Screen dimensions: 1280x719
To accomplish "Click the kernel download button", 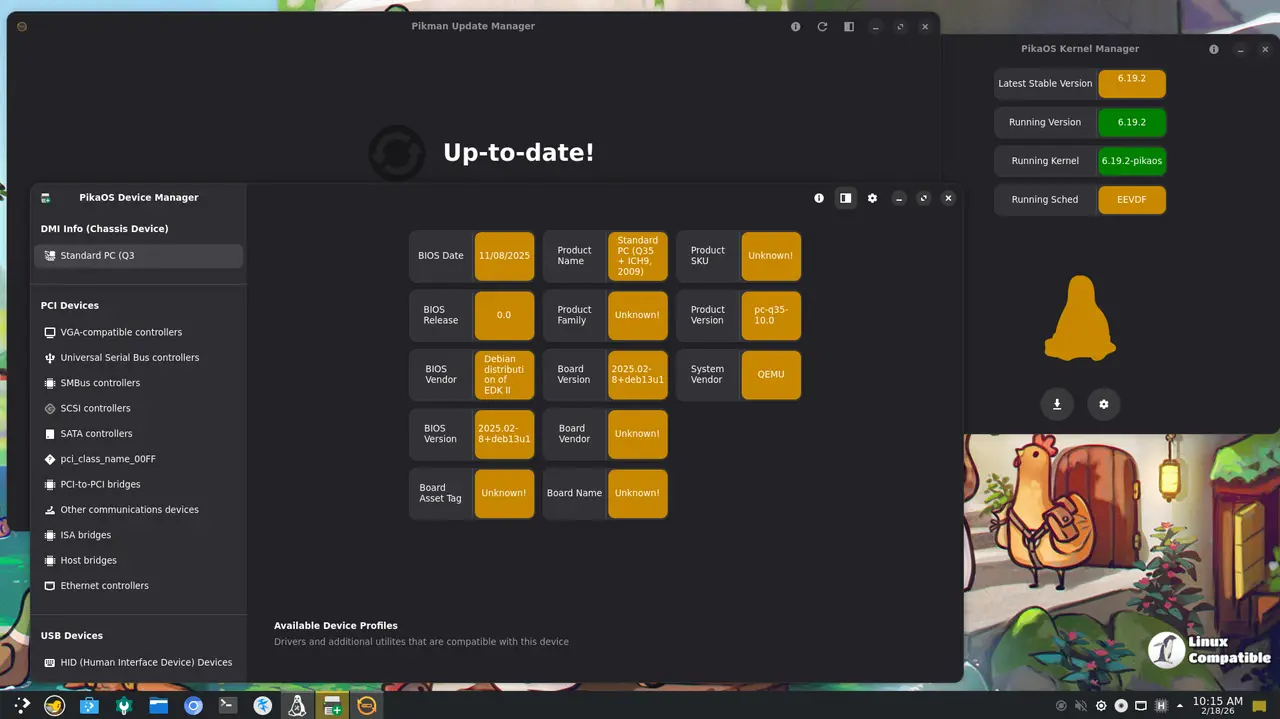I will (1057, 404).
